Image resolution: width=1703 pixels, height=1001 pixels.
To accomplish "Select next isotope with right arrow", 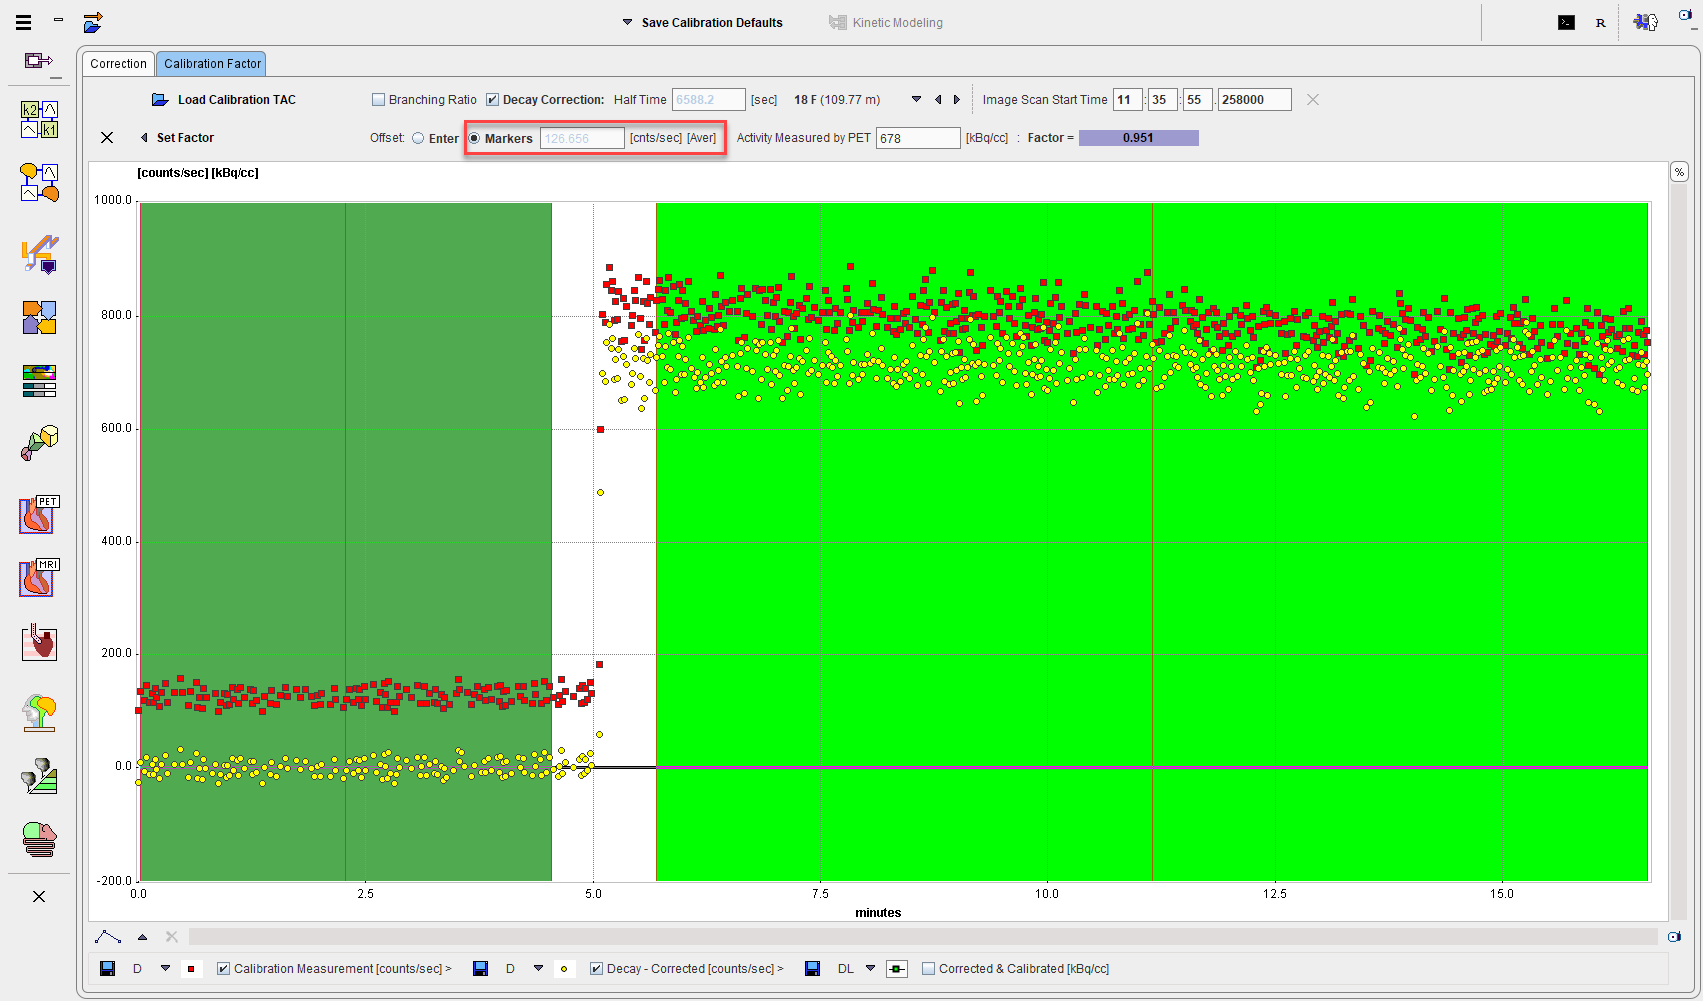I will pos(957,99).
